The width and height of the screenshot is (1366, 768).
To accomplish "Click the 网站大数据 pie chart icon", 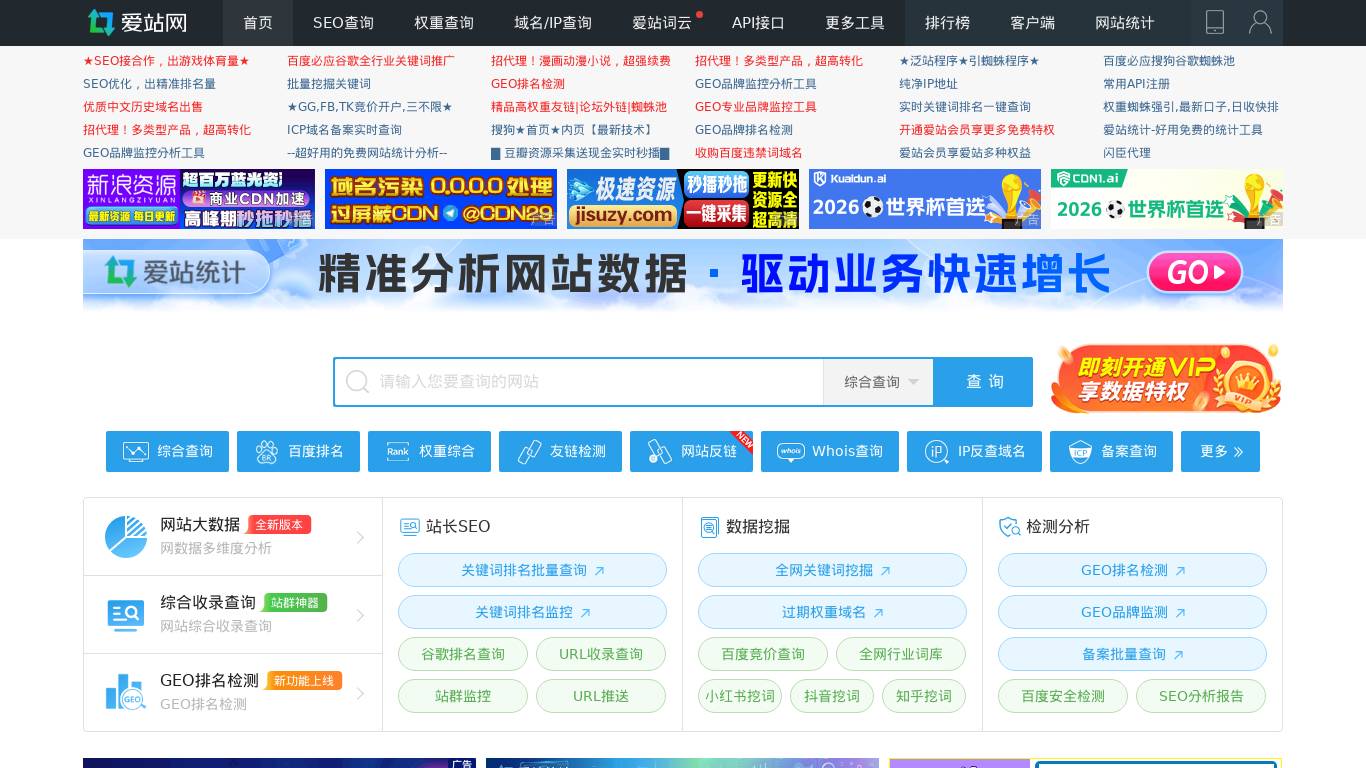I will (x=126, y=537).
